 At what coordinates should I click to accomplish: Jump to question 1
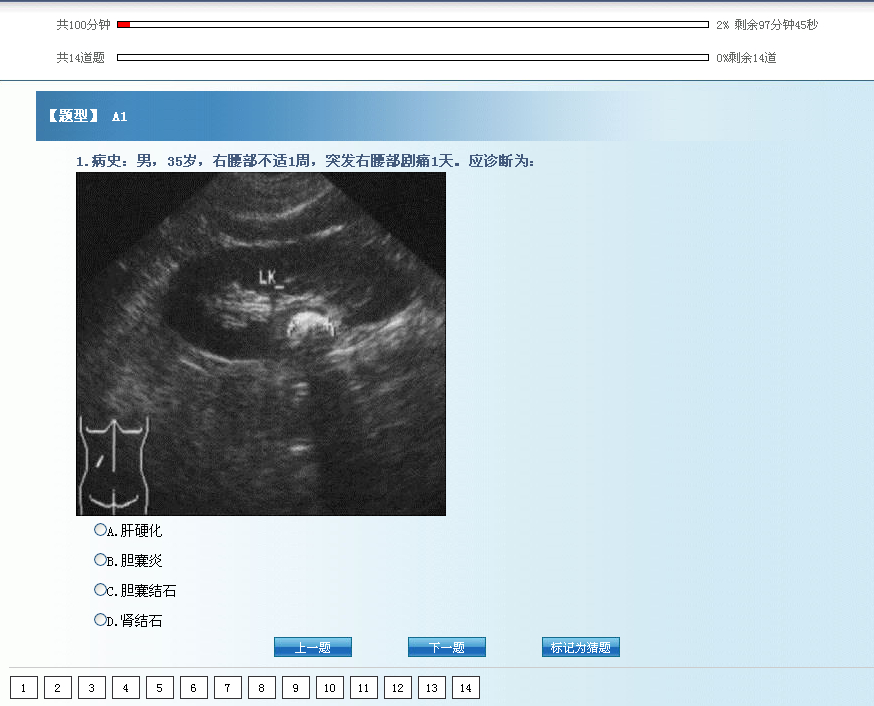coord(23,688)
